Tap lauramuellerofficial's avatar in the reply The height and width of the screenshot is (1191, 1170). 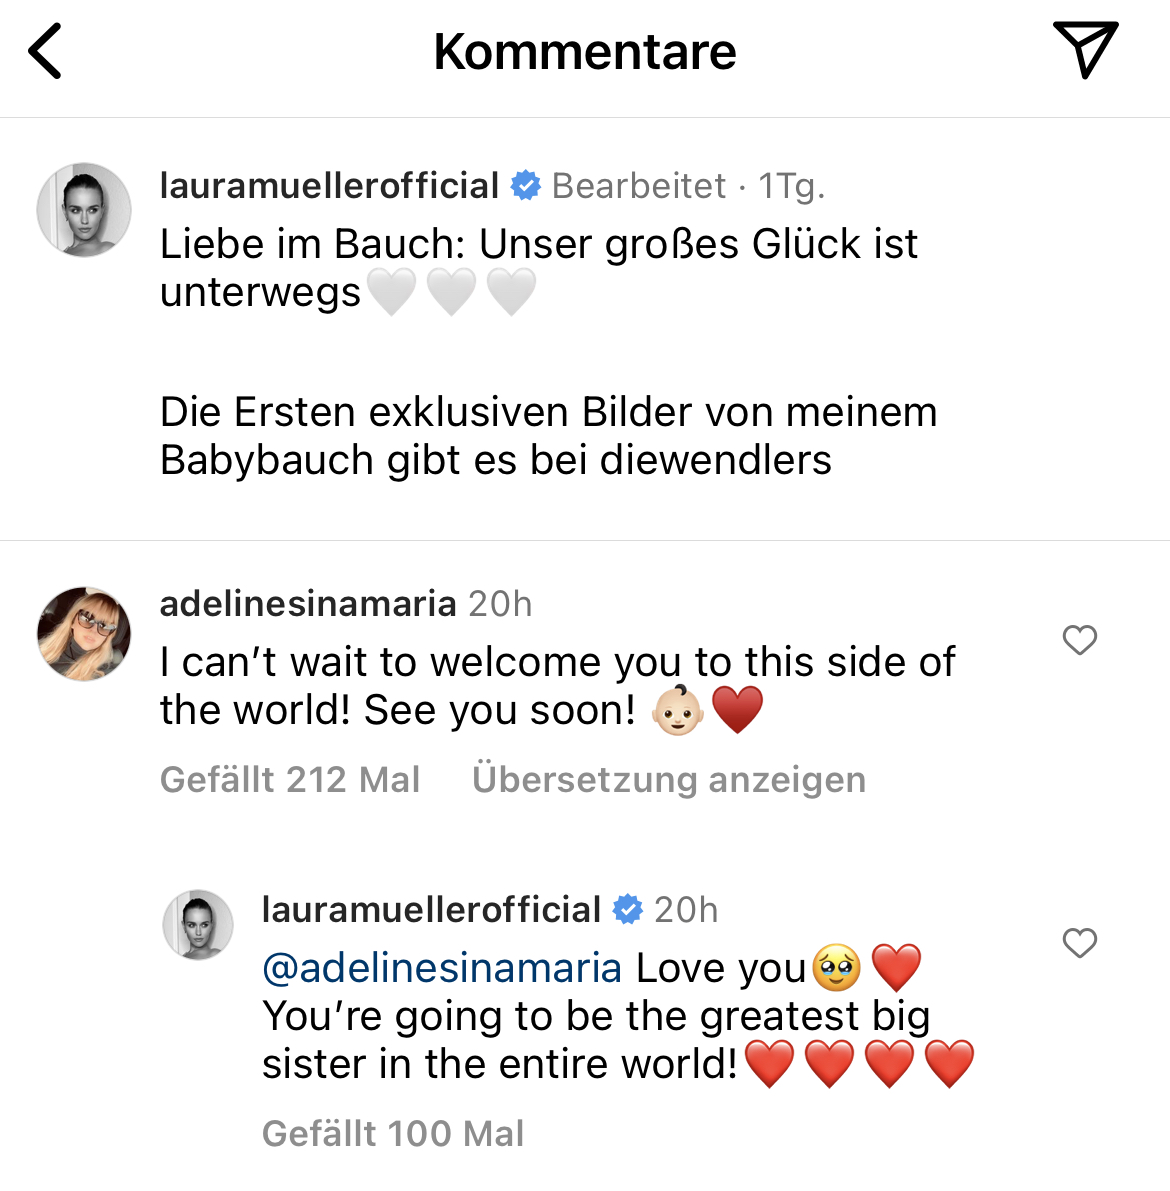198,925
